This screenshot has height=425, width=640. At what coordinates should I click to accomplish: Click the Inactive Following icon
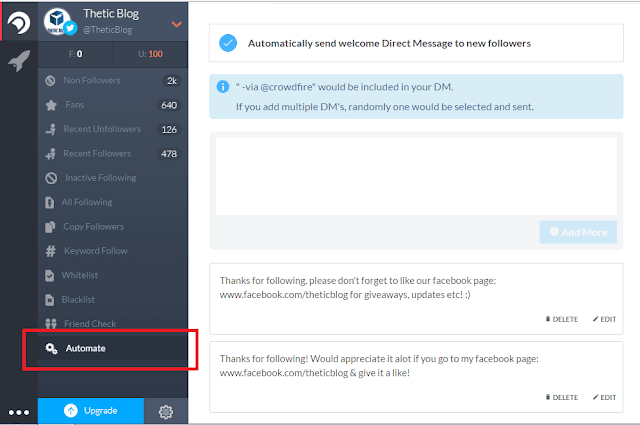point(51,178)
